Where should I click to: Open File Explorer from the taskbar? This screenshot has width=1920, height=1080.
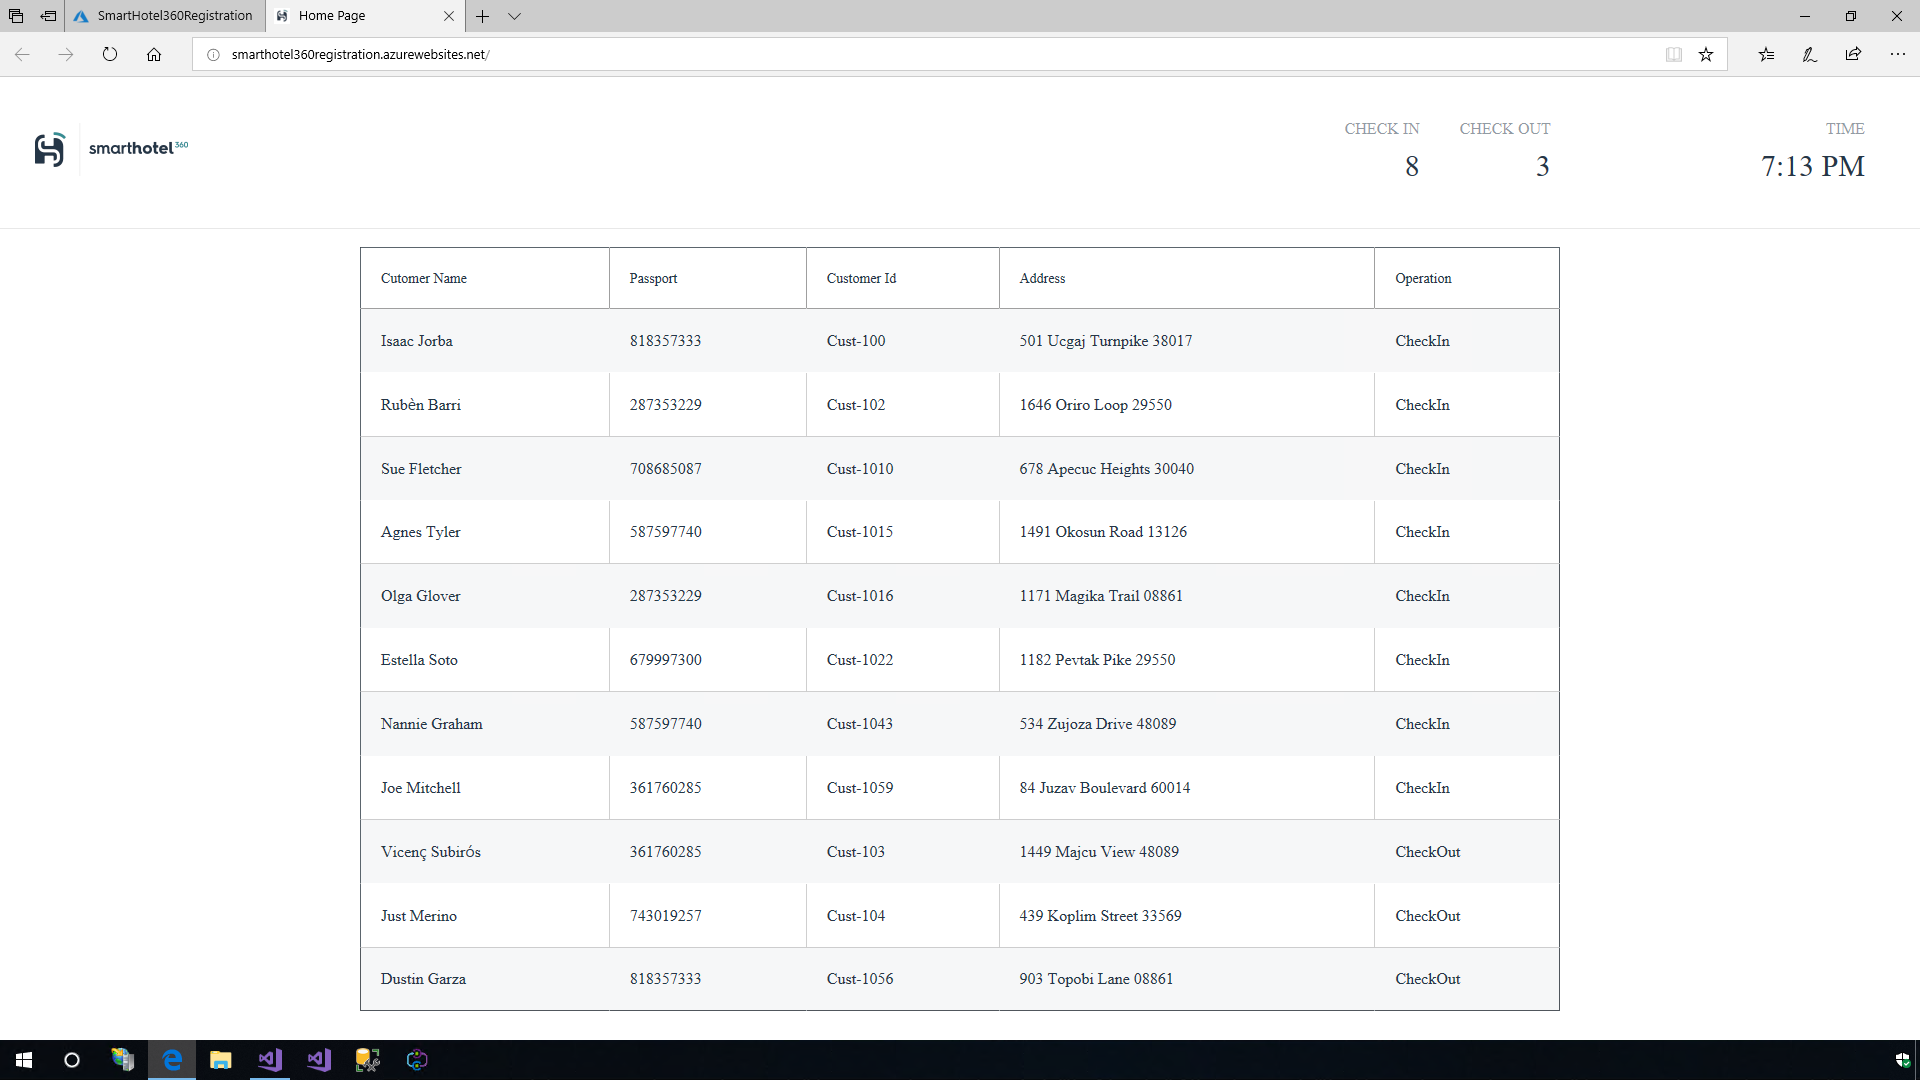click(x=220, y=1060)
